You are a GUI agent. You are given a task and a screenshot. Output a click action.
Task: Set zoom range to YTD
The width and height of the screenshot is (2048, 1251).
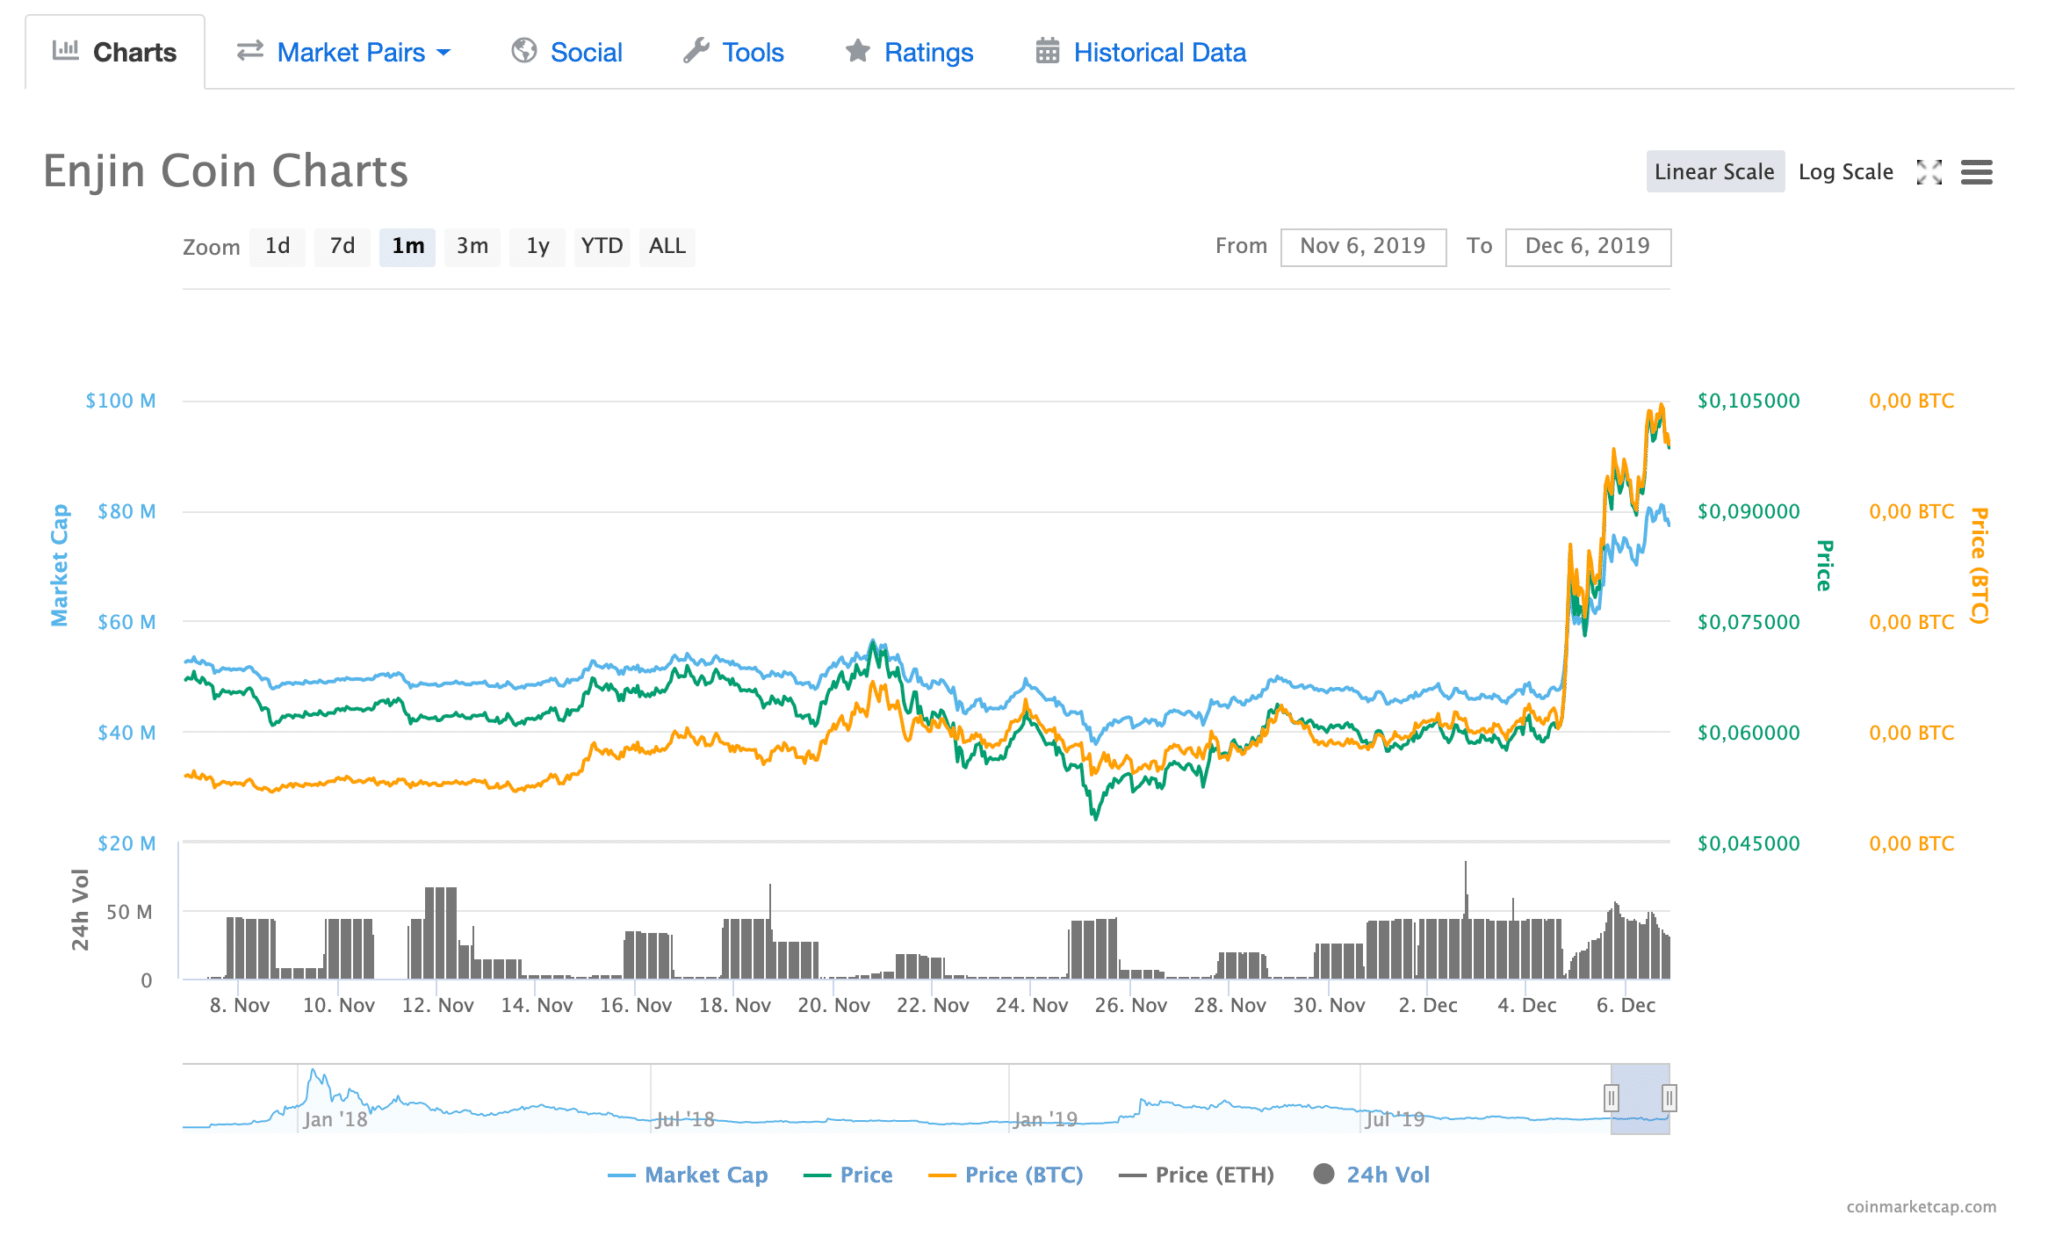click(602, 246)
